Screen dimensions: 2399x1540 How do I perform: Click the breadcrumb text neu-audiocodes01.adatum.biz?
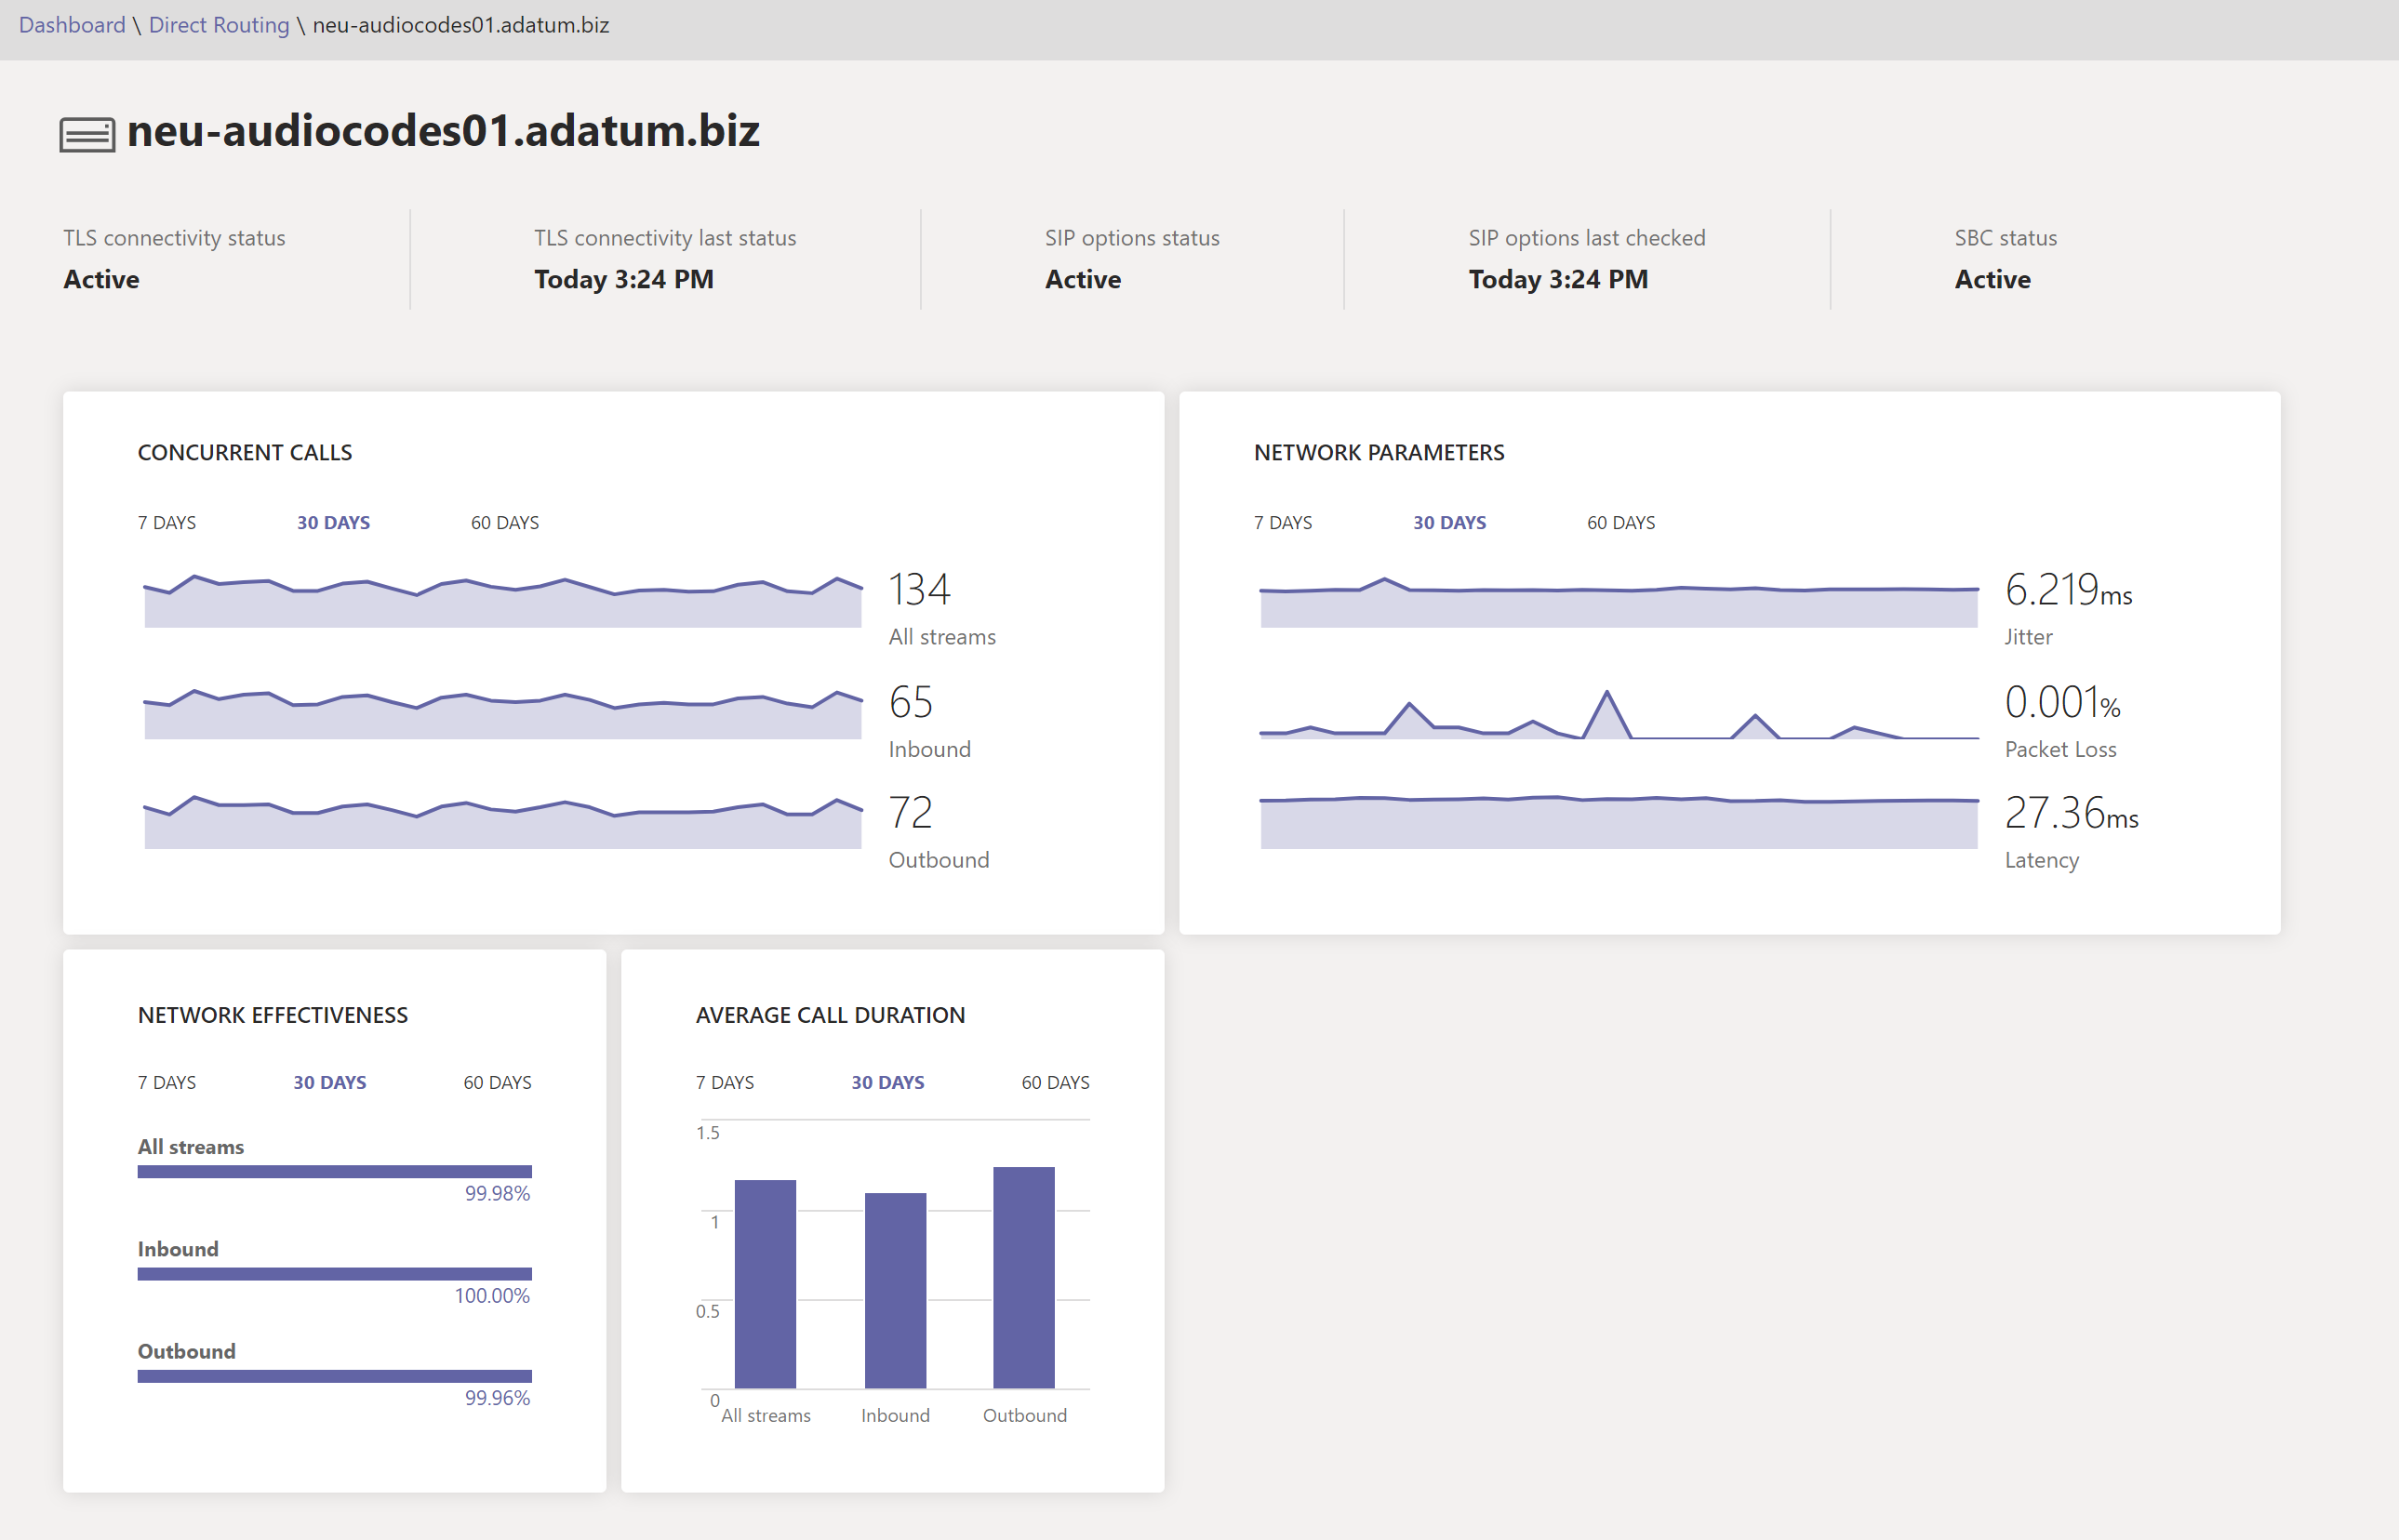461,25
